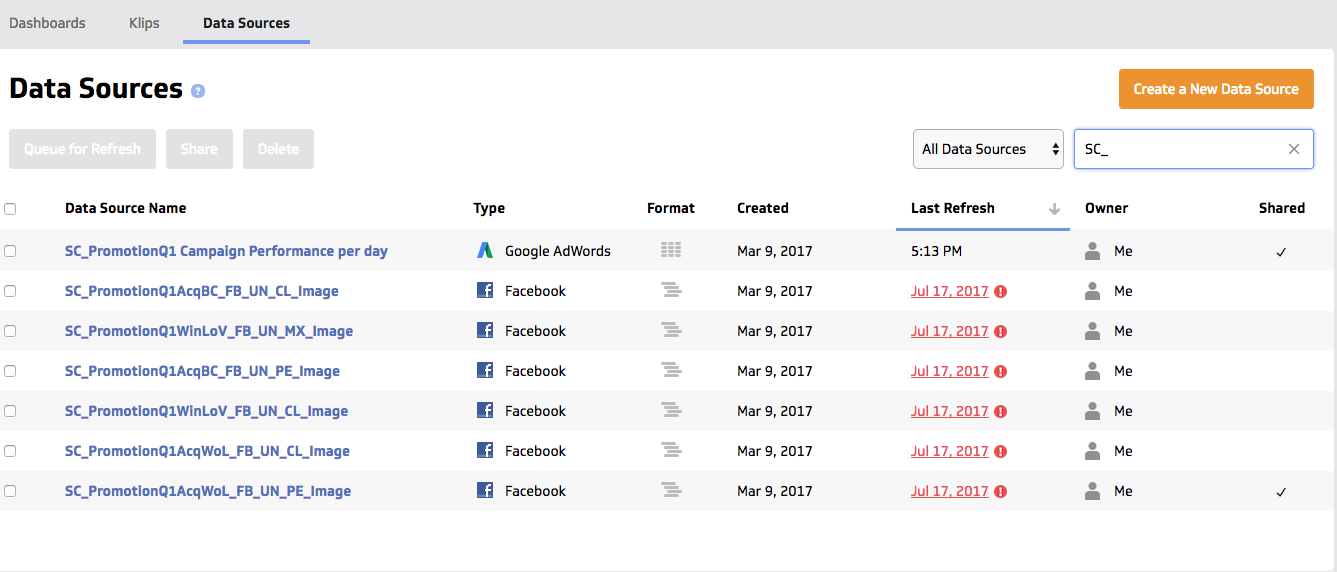Image resolution: width=1337 pixels, height=572 pixels.
Task: Click red error icon for SC_PromotionQ1WinLoV_FB_UN_MX_Image
Action: click(1001, 331)
